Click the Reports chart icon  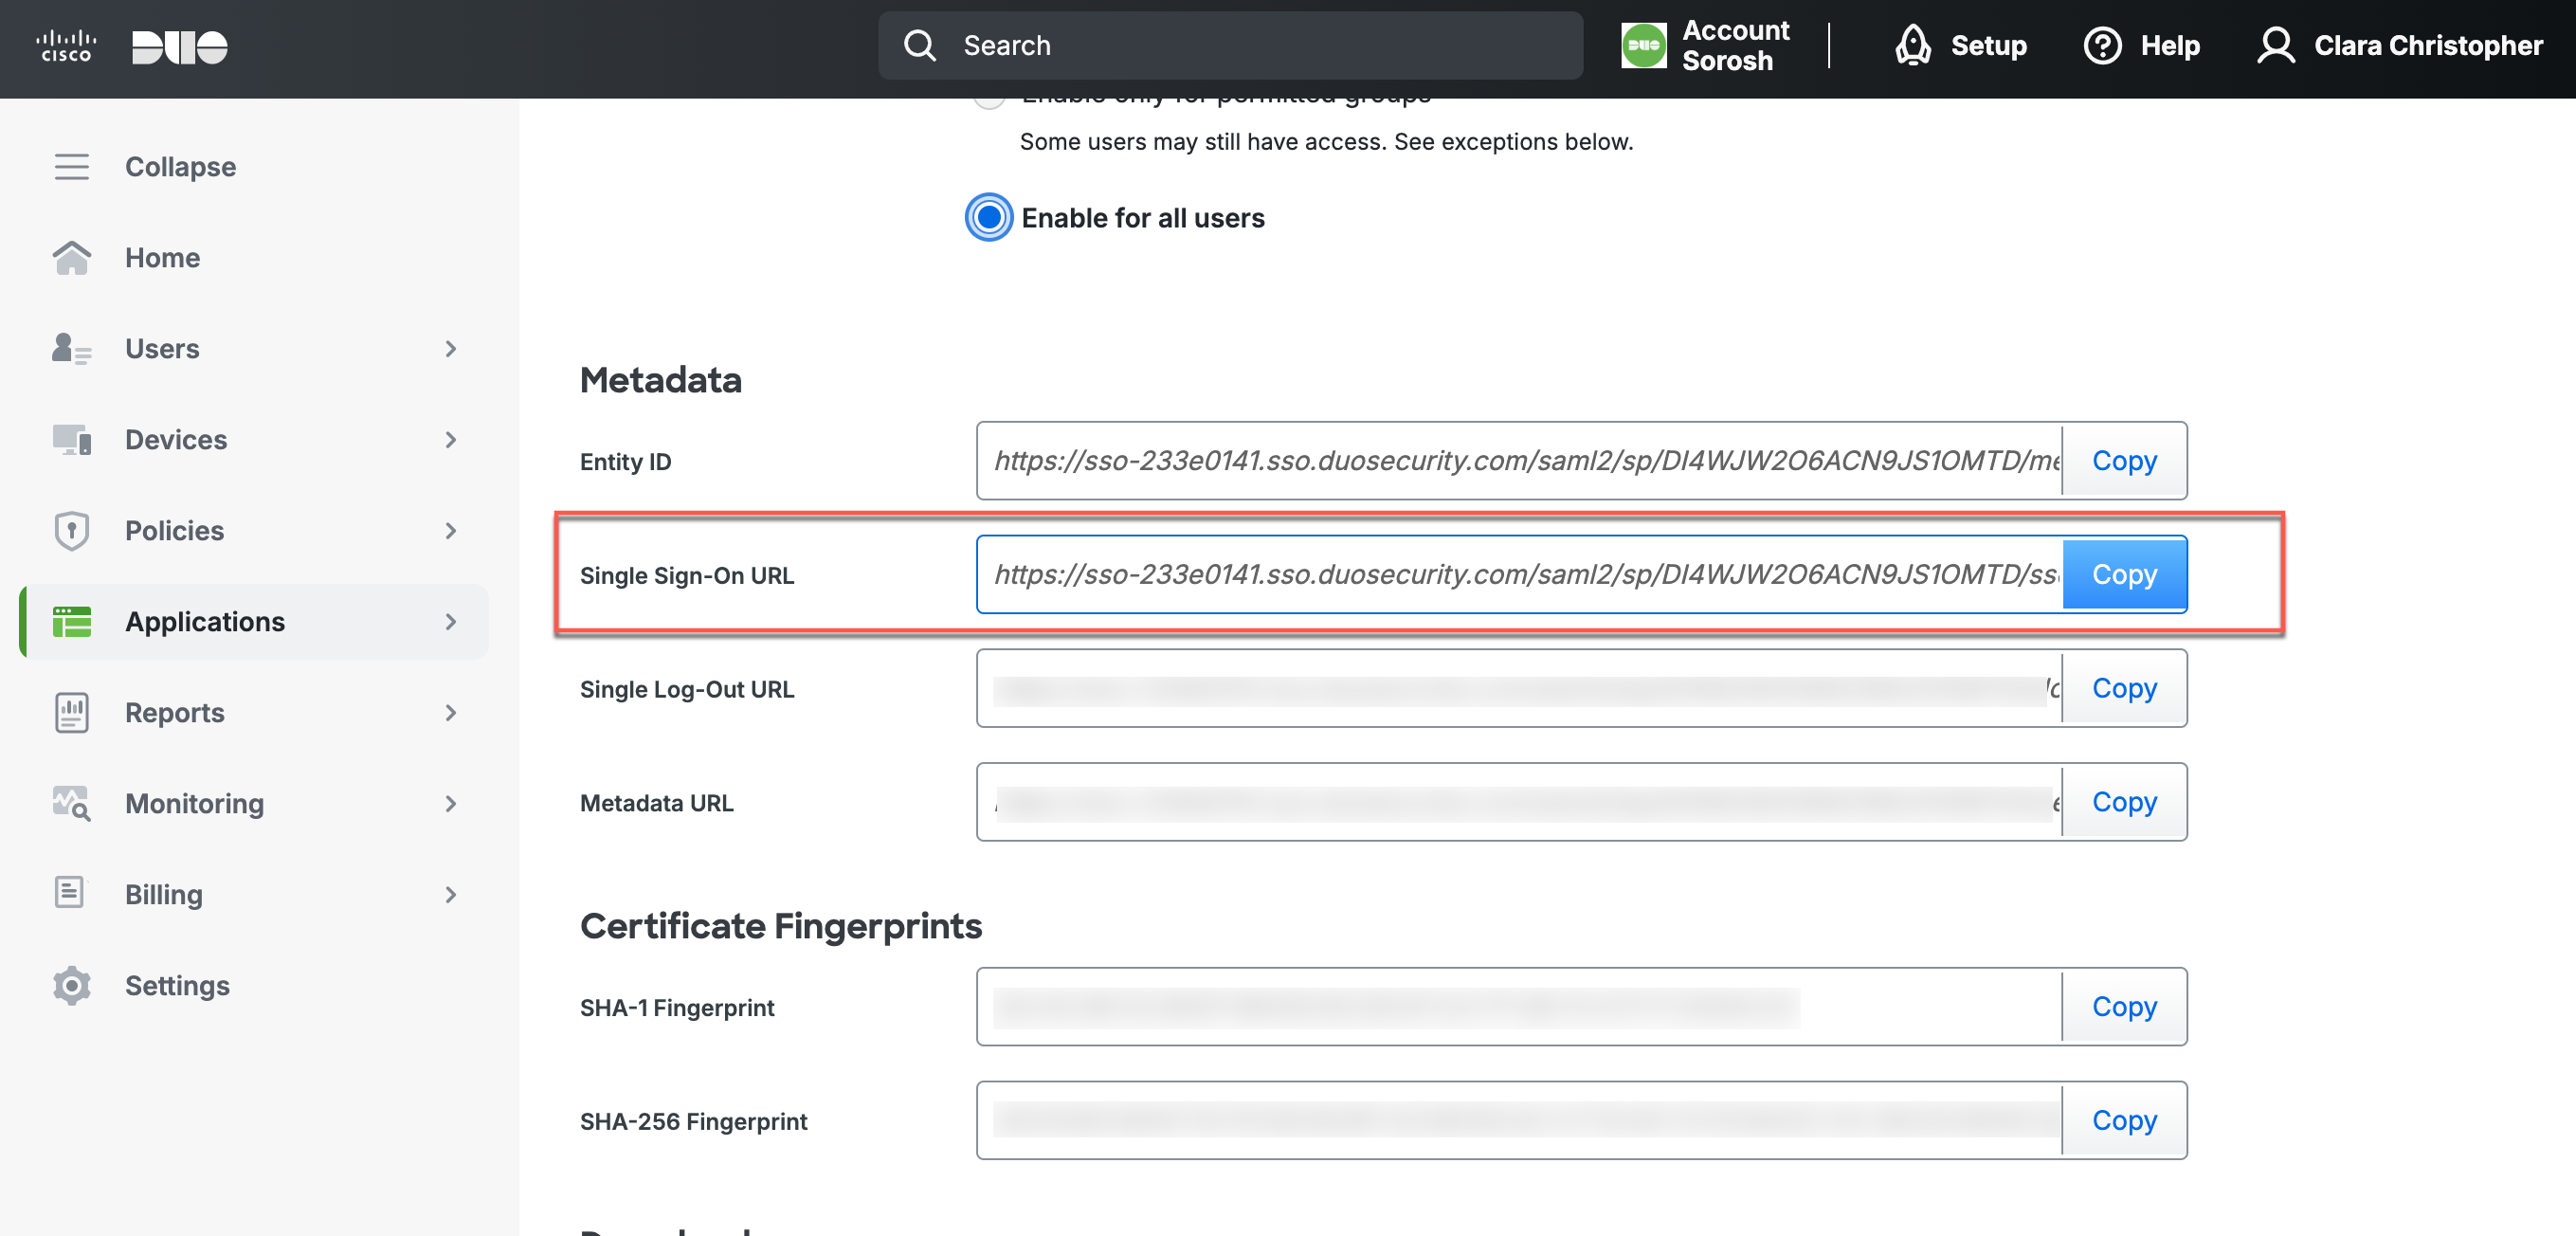pos(71,712)
